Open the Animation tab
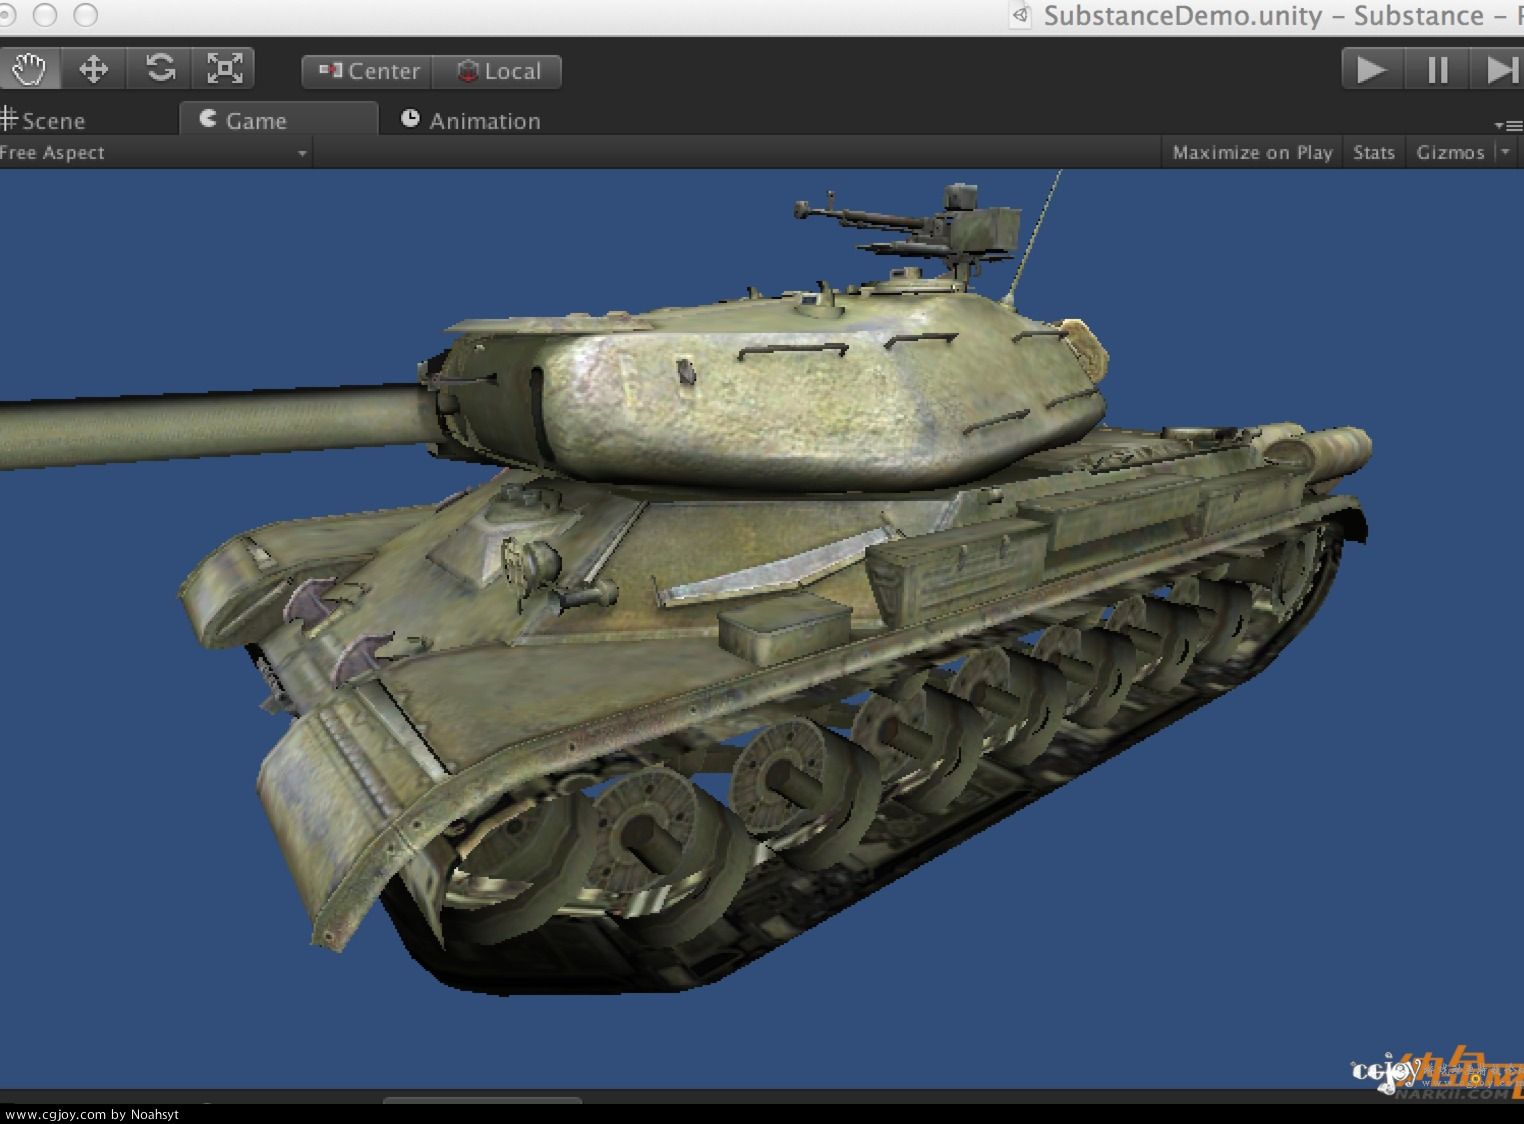This screenshot has width=1524, height=1124. point(470,121)
